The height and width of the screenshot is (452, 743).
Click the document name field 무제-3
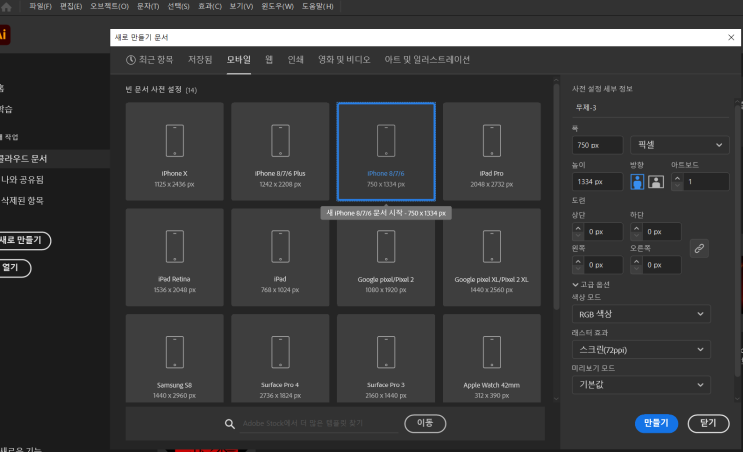click(x=650, y=108)
